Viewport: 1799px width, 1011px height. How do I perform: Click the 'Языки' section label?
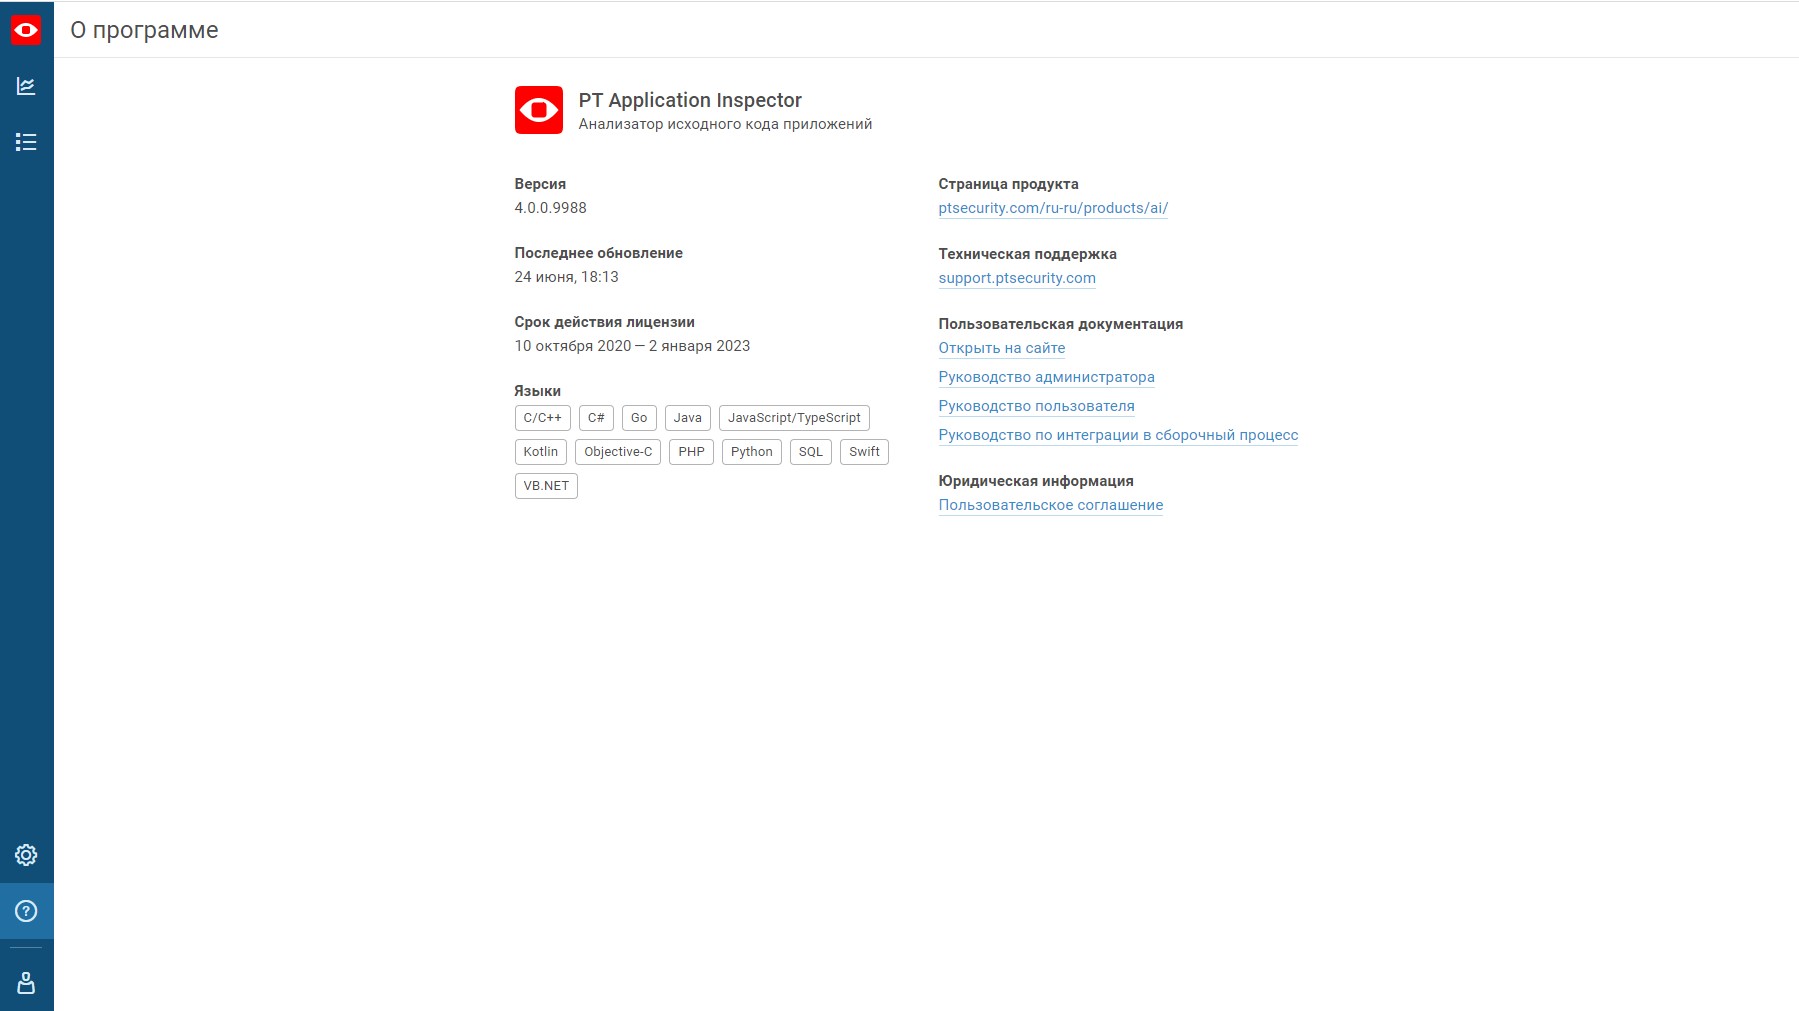tap(538, 391)
